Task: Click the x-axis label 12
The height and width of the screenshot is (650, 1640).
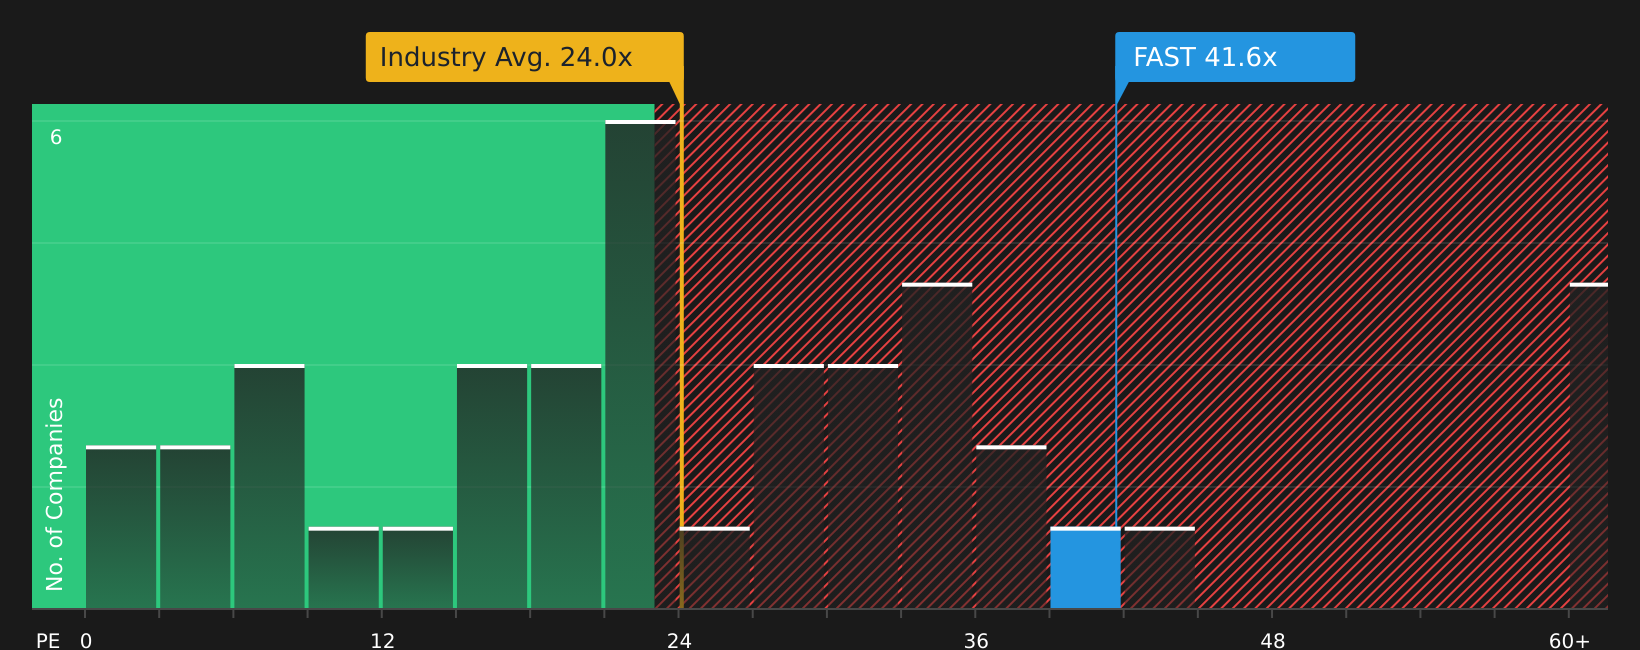Action: pyautogui.click(x=383, y=641)
